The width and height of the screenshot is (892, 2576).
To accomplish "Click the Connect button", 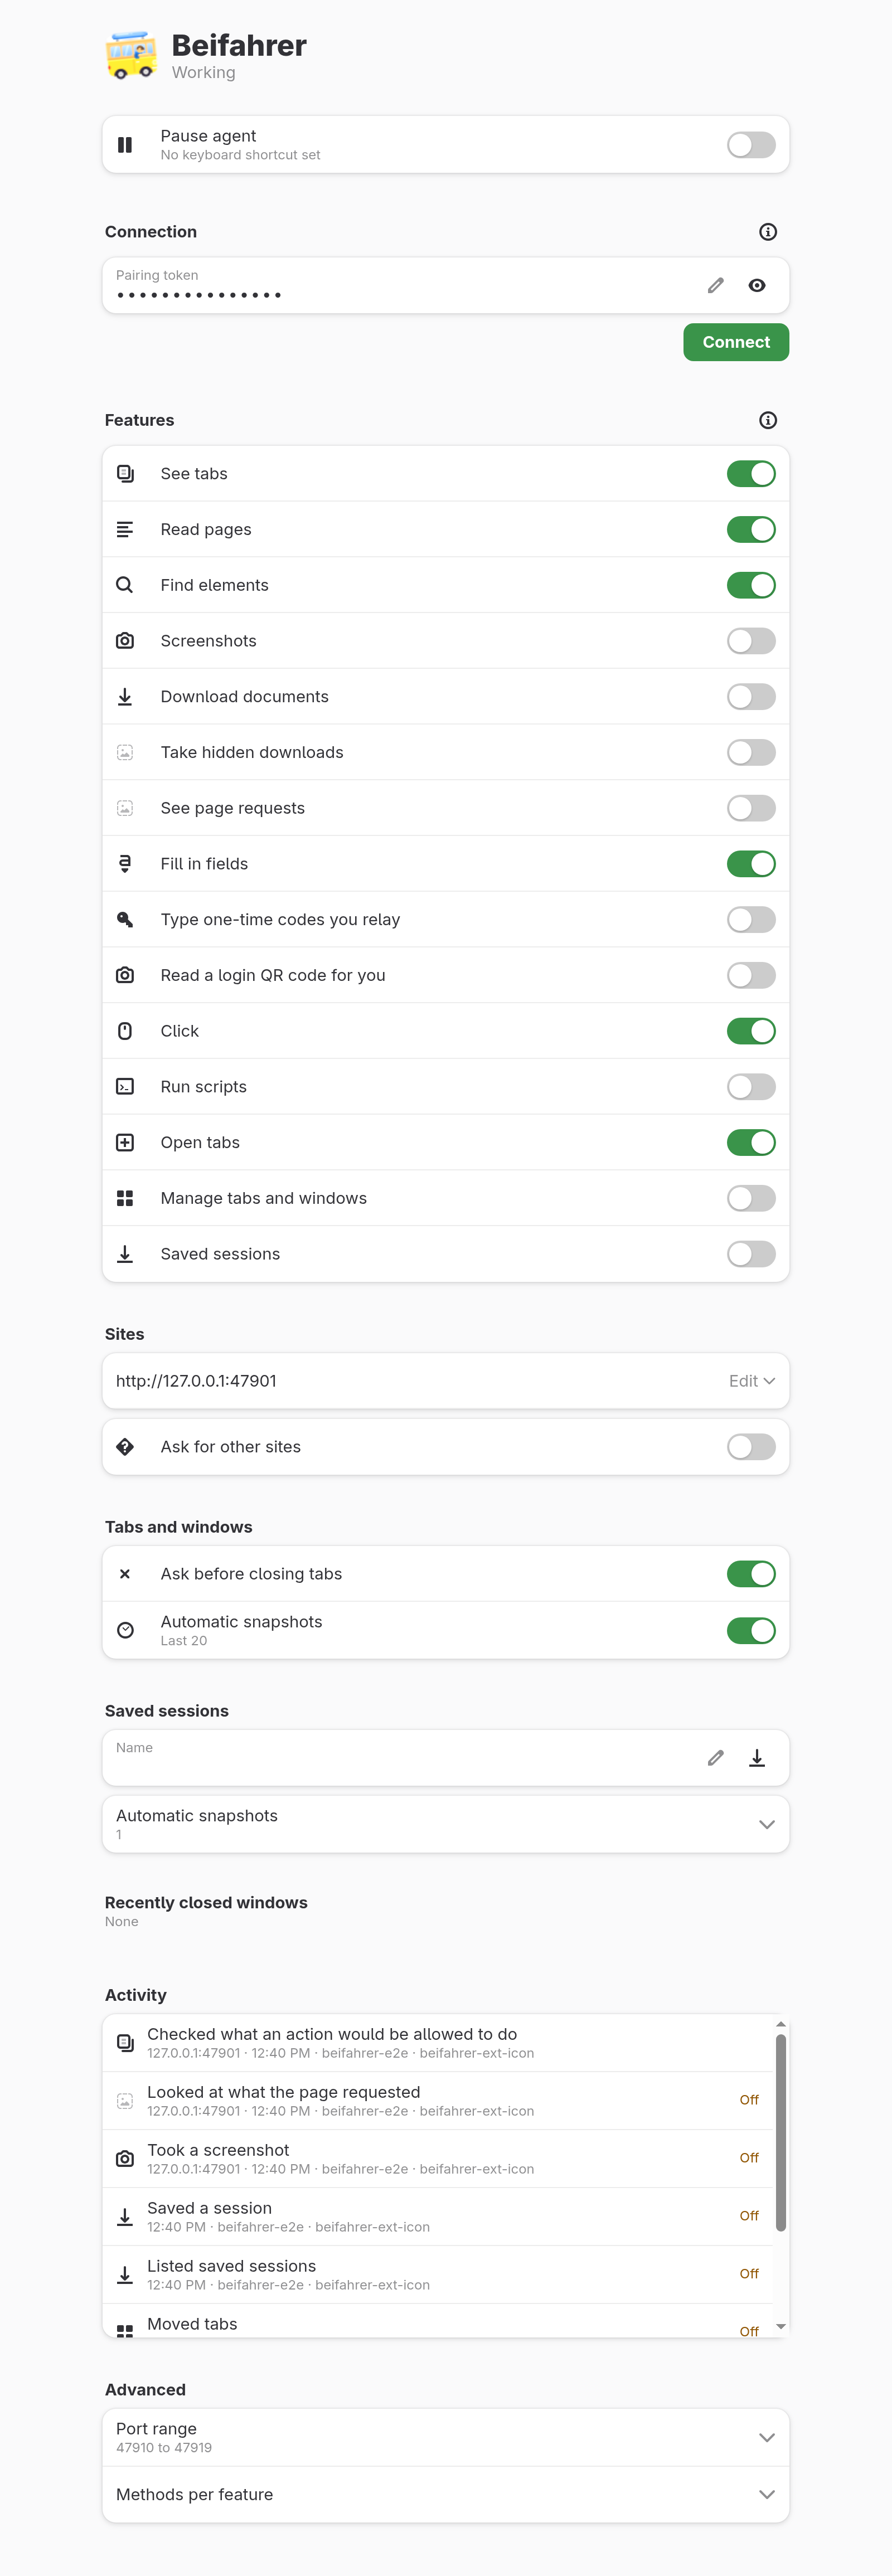I will 736,342.
